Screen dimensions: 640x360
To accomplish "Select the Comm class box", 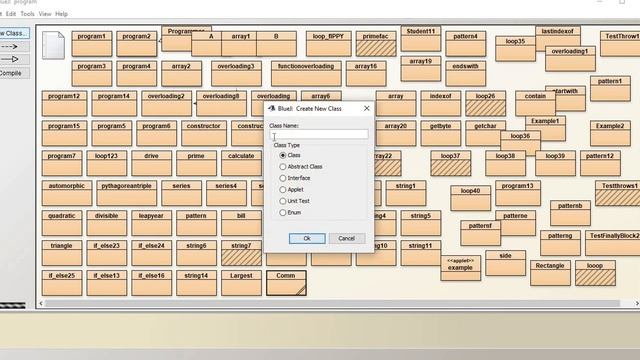I will [286, 283].
